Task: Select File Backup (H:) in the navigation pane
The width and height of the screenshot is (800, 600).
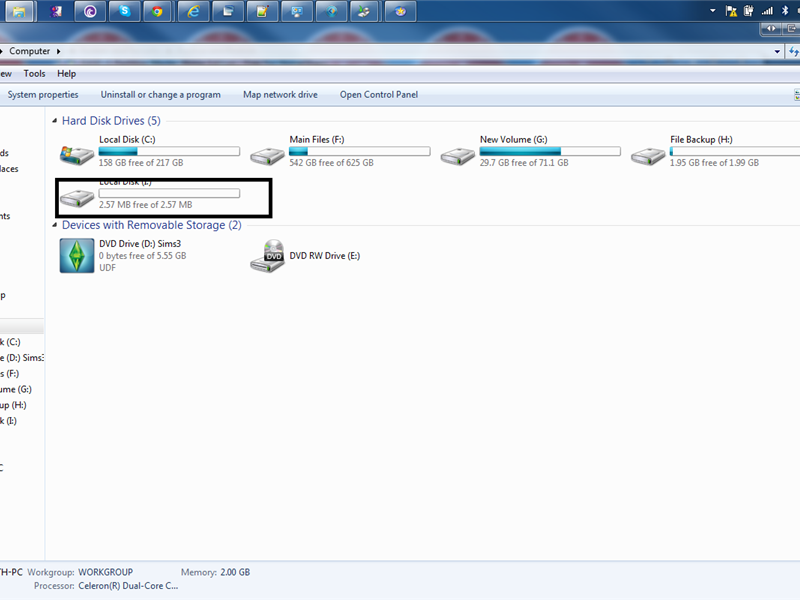Action: 14,404
